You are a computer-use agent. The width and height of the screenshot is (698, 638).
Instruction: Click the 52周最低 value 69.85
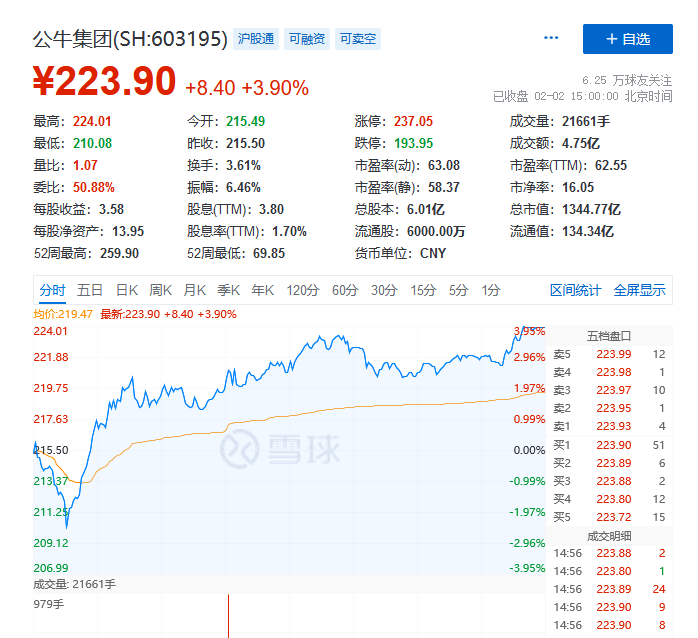pyautogui.click(x=269, y=253)
